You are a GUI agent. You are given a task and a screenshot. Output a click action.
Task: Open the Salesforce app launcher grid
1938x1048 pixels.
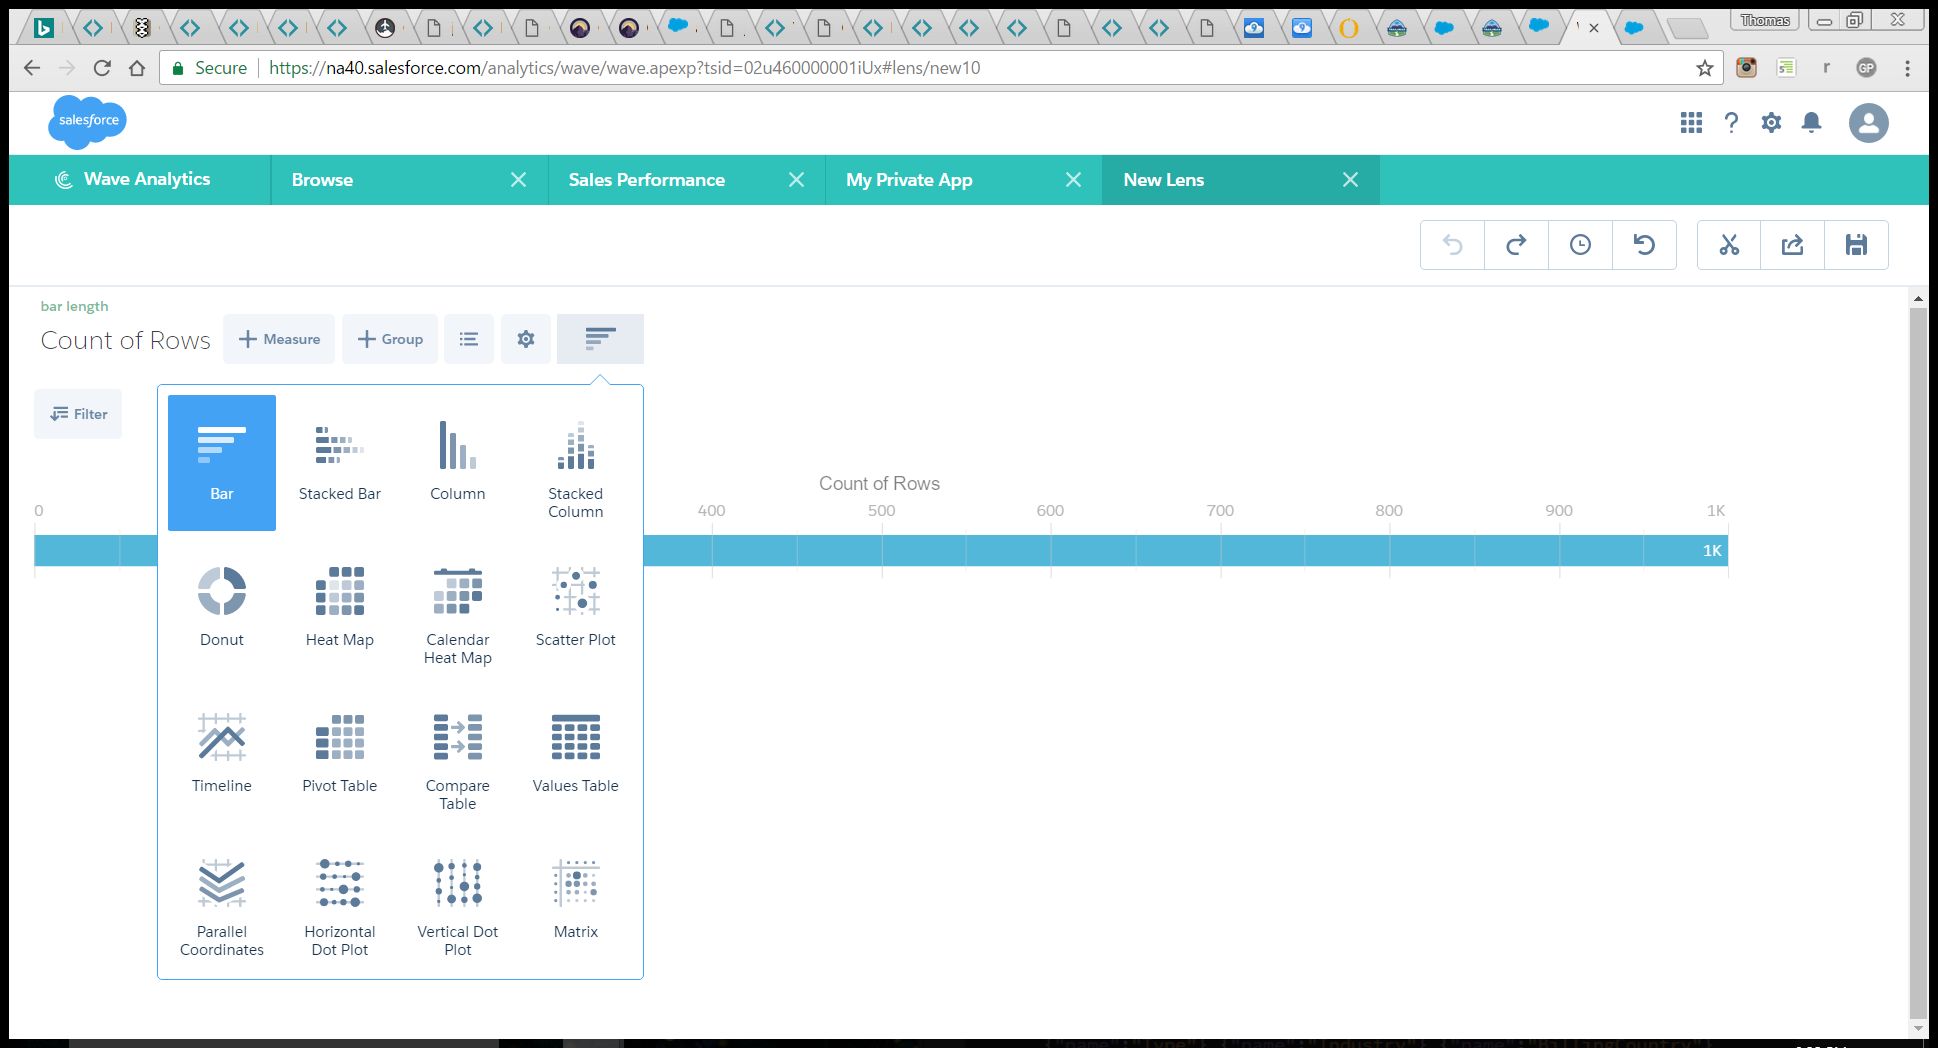pyautogui.click(x=1691, y=122)
